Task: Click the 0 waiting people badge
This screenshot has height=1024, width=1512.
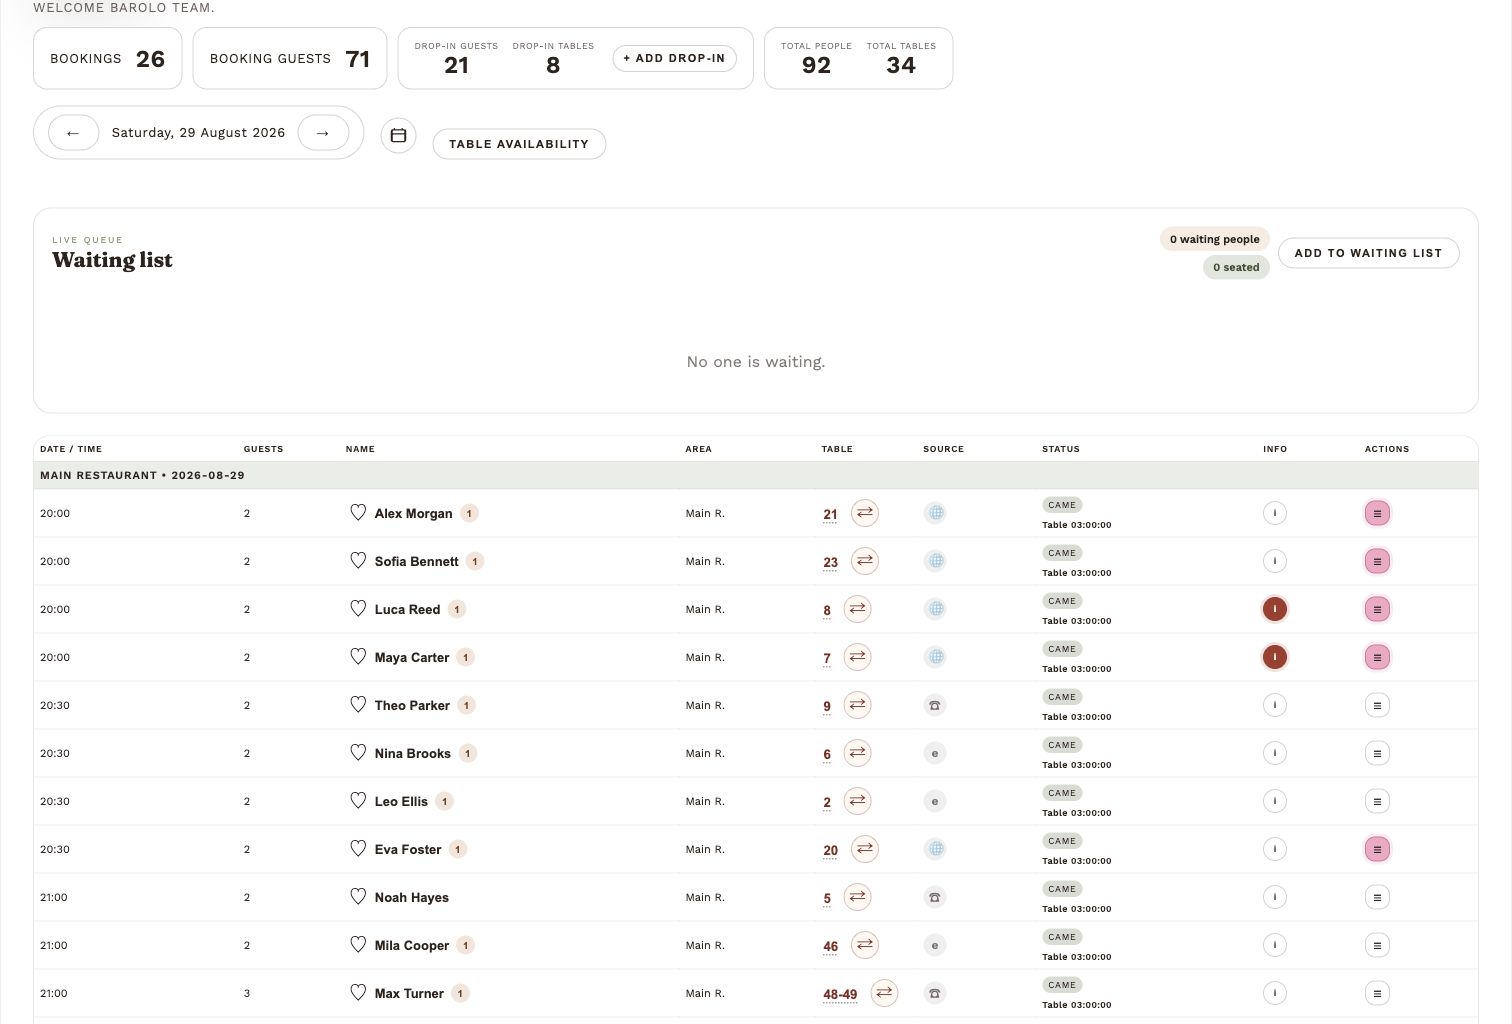Action: coord(1215,239)
